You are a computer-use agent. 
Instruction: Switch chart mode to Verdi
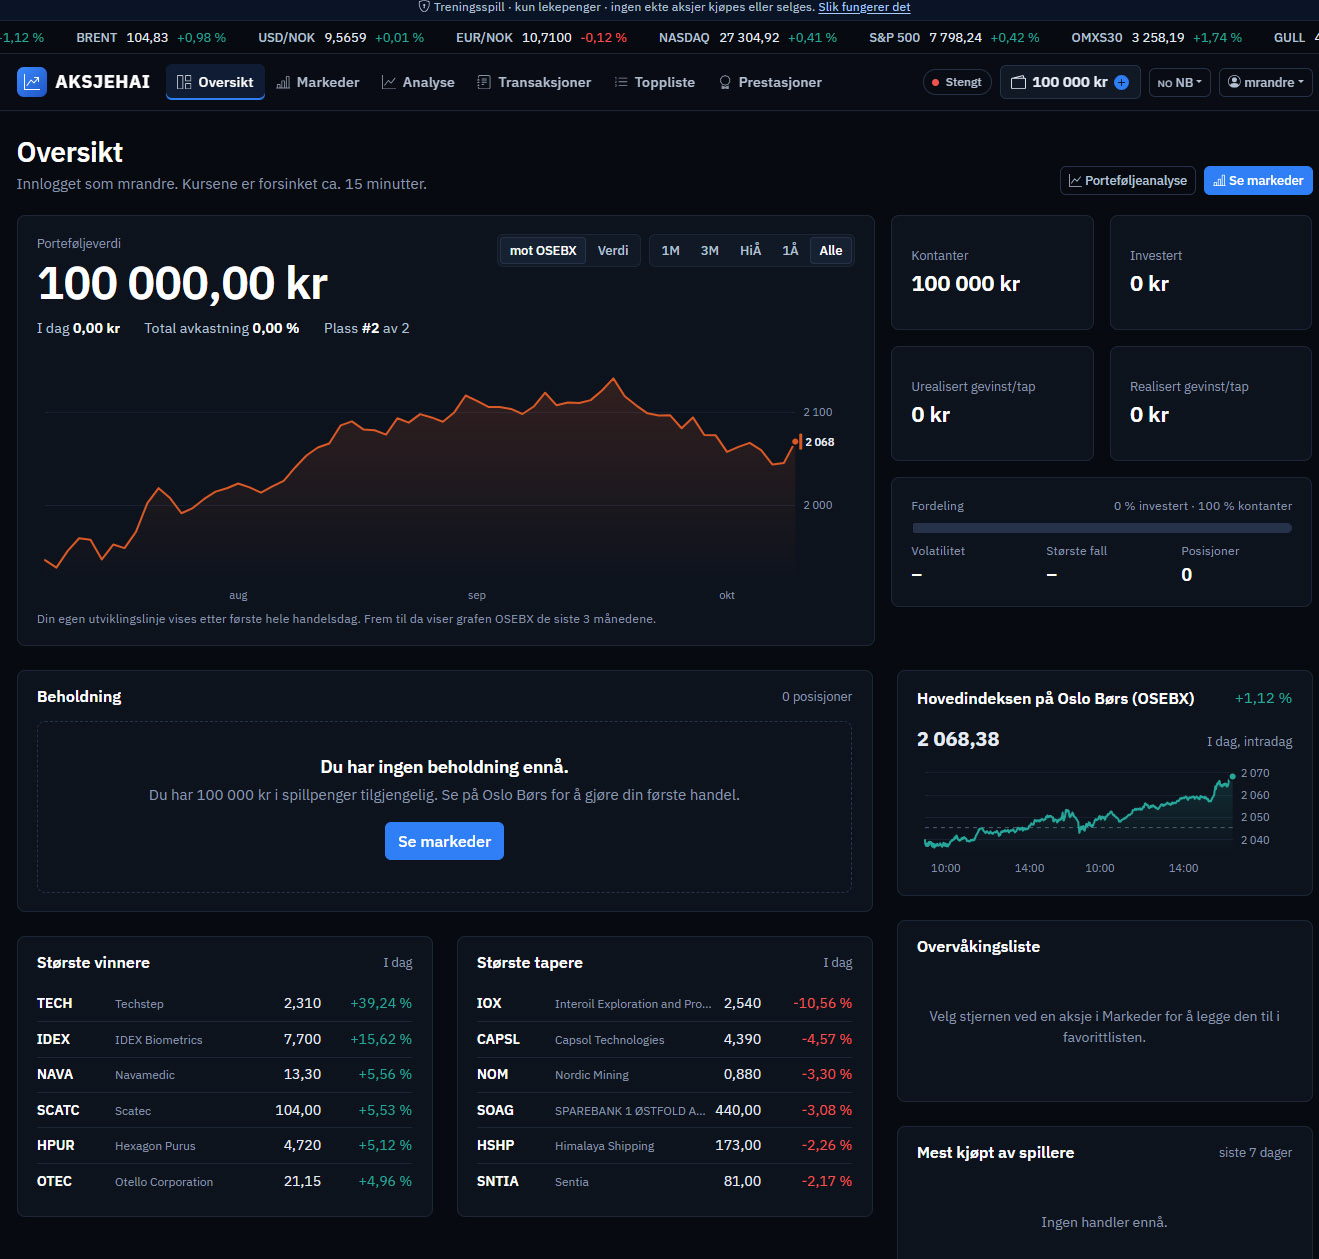(613, 250)
